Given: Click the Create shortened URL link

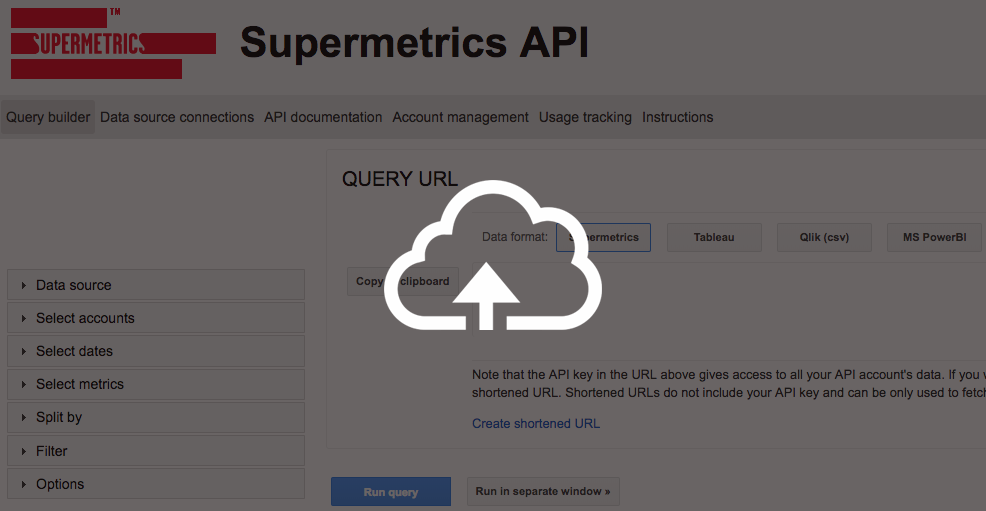Looking at the screenshot, I should (536, 424).
